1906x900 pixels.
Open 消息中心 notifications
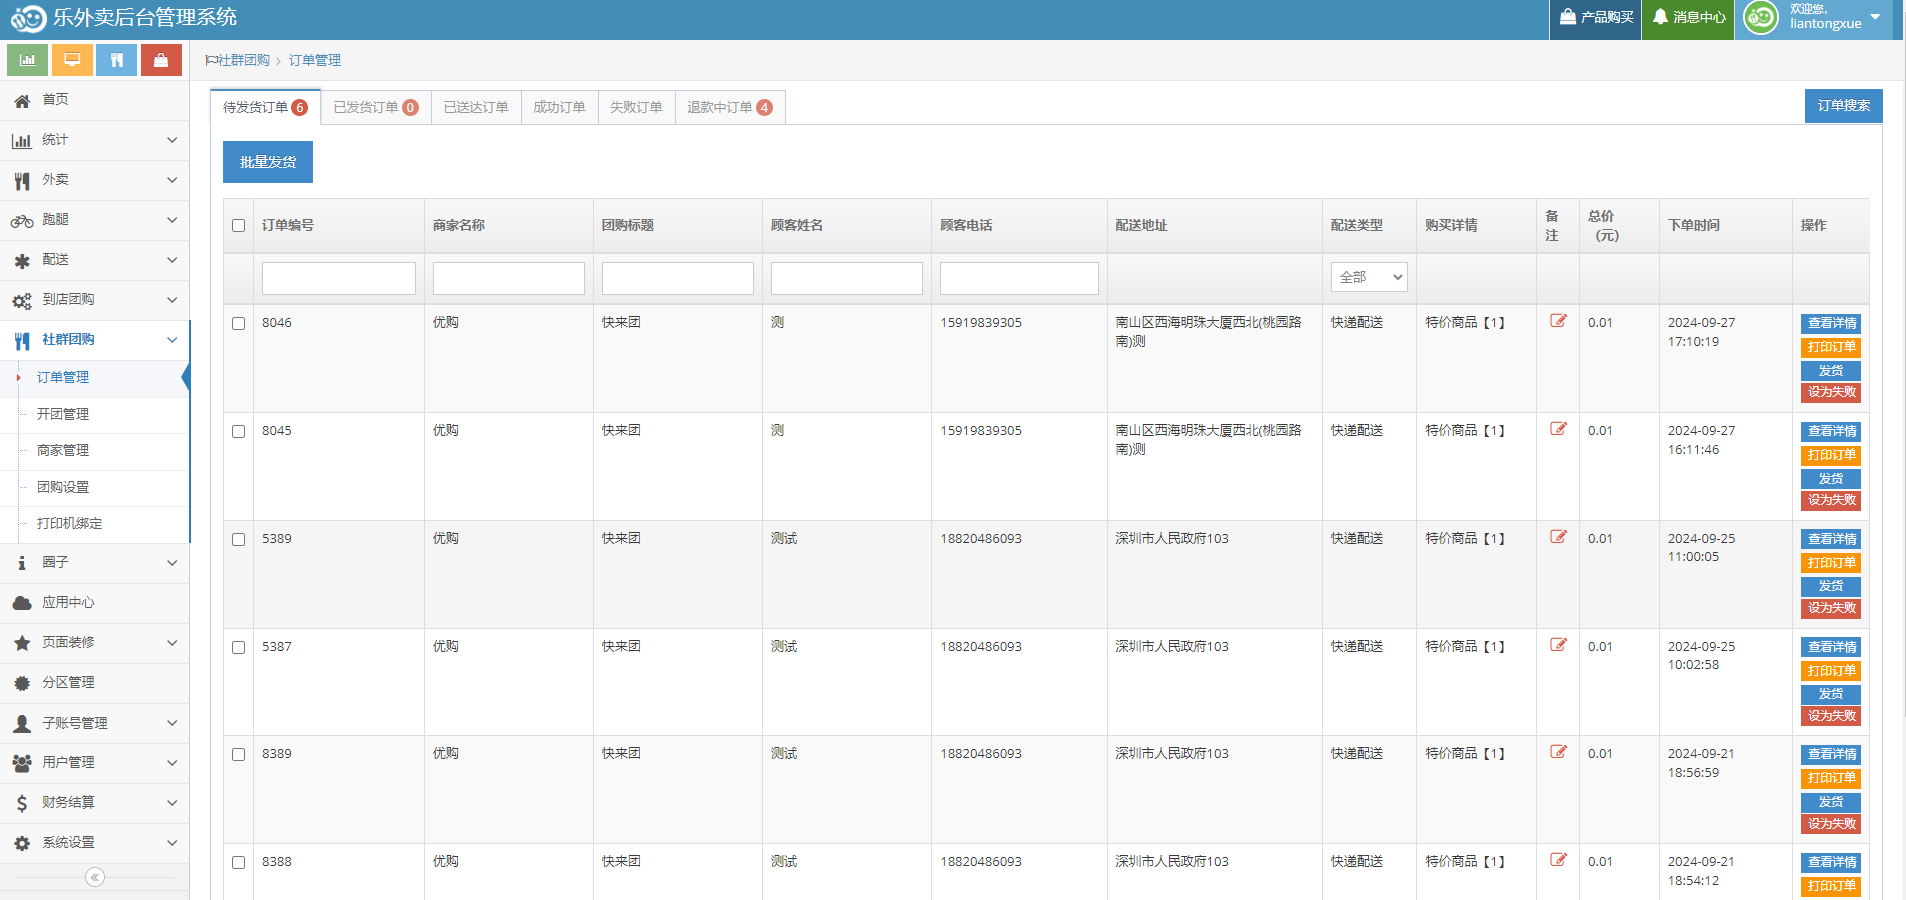(1688, 17)
